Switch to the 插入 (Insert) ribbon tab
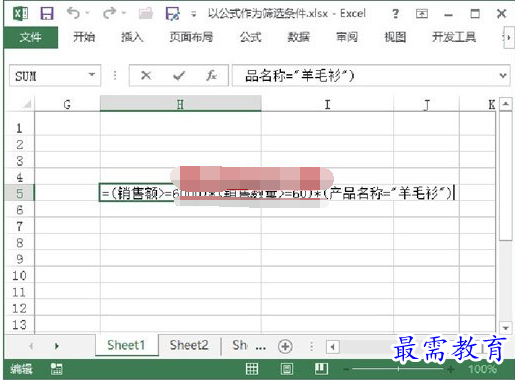 pos(132,37)
